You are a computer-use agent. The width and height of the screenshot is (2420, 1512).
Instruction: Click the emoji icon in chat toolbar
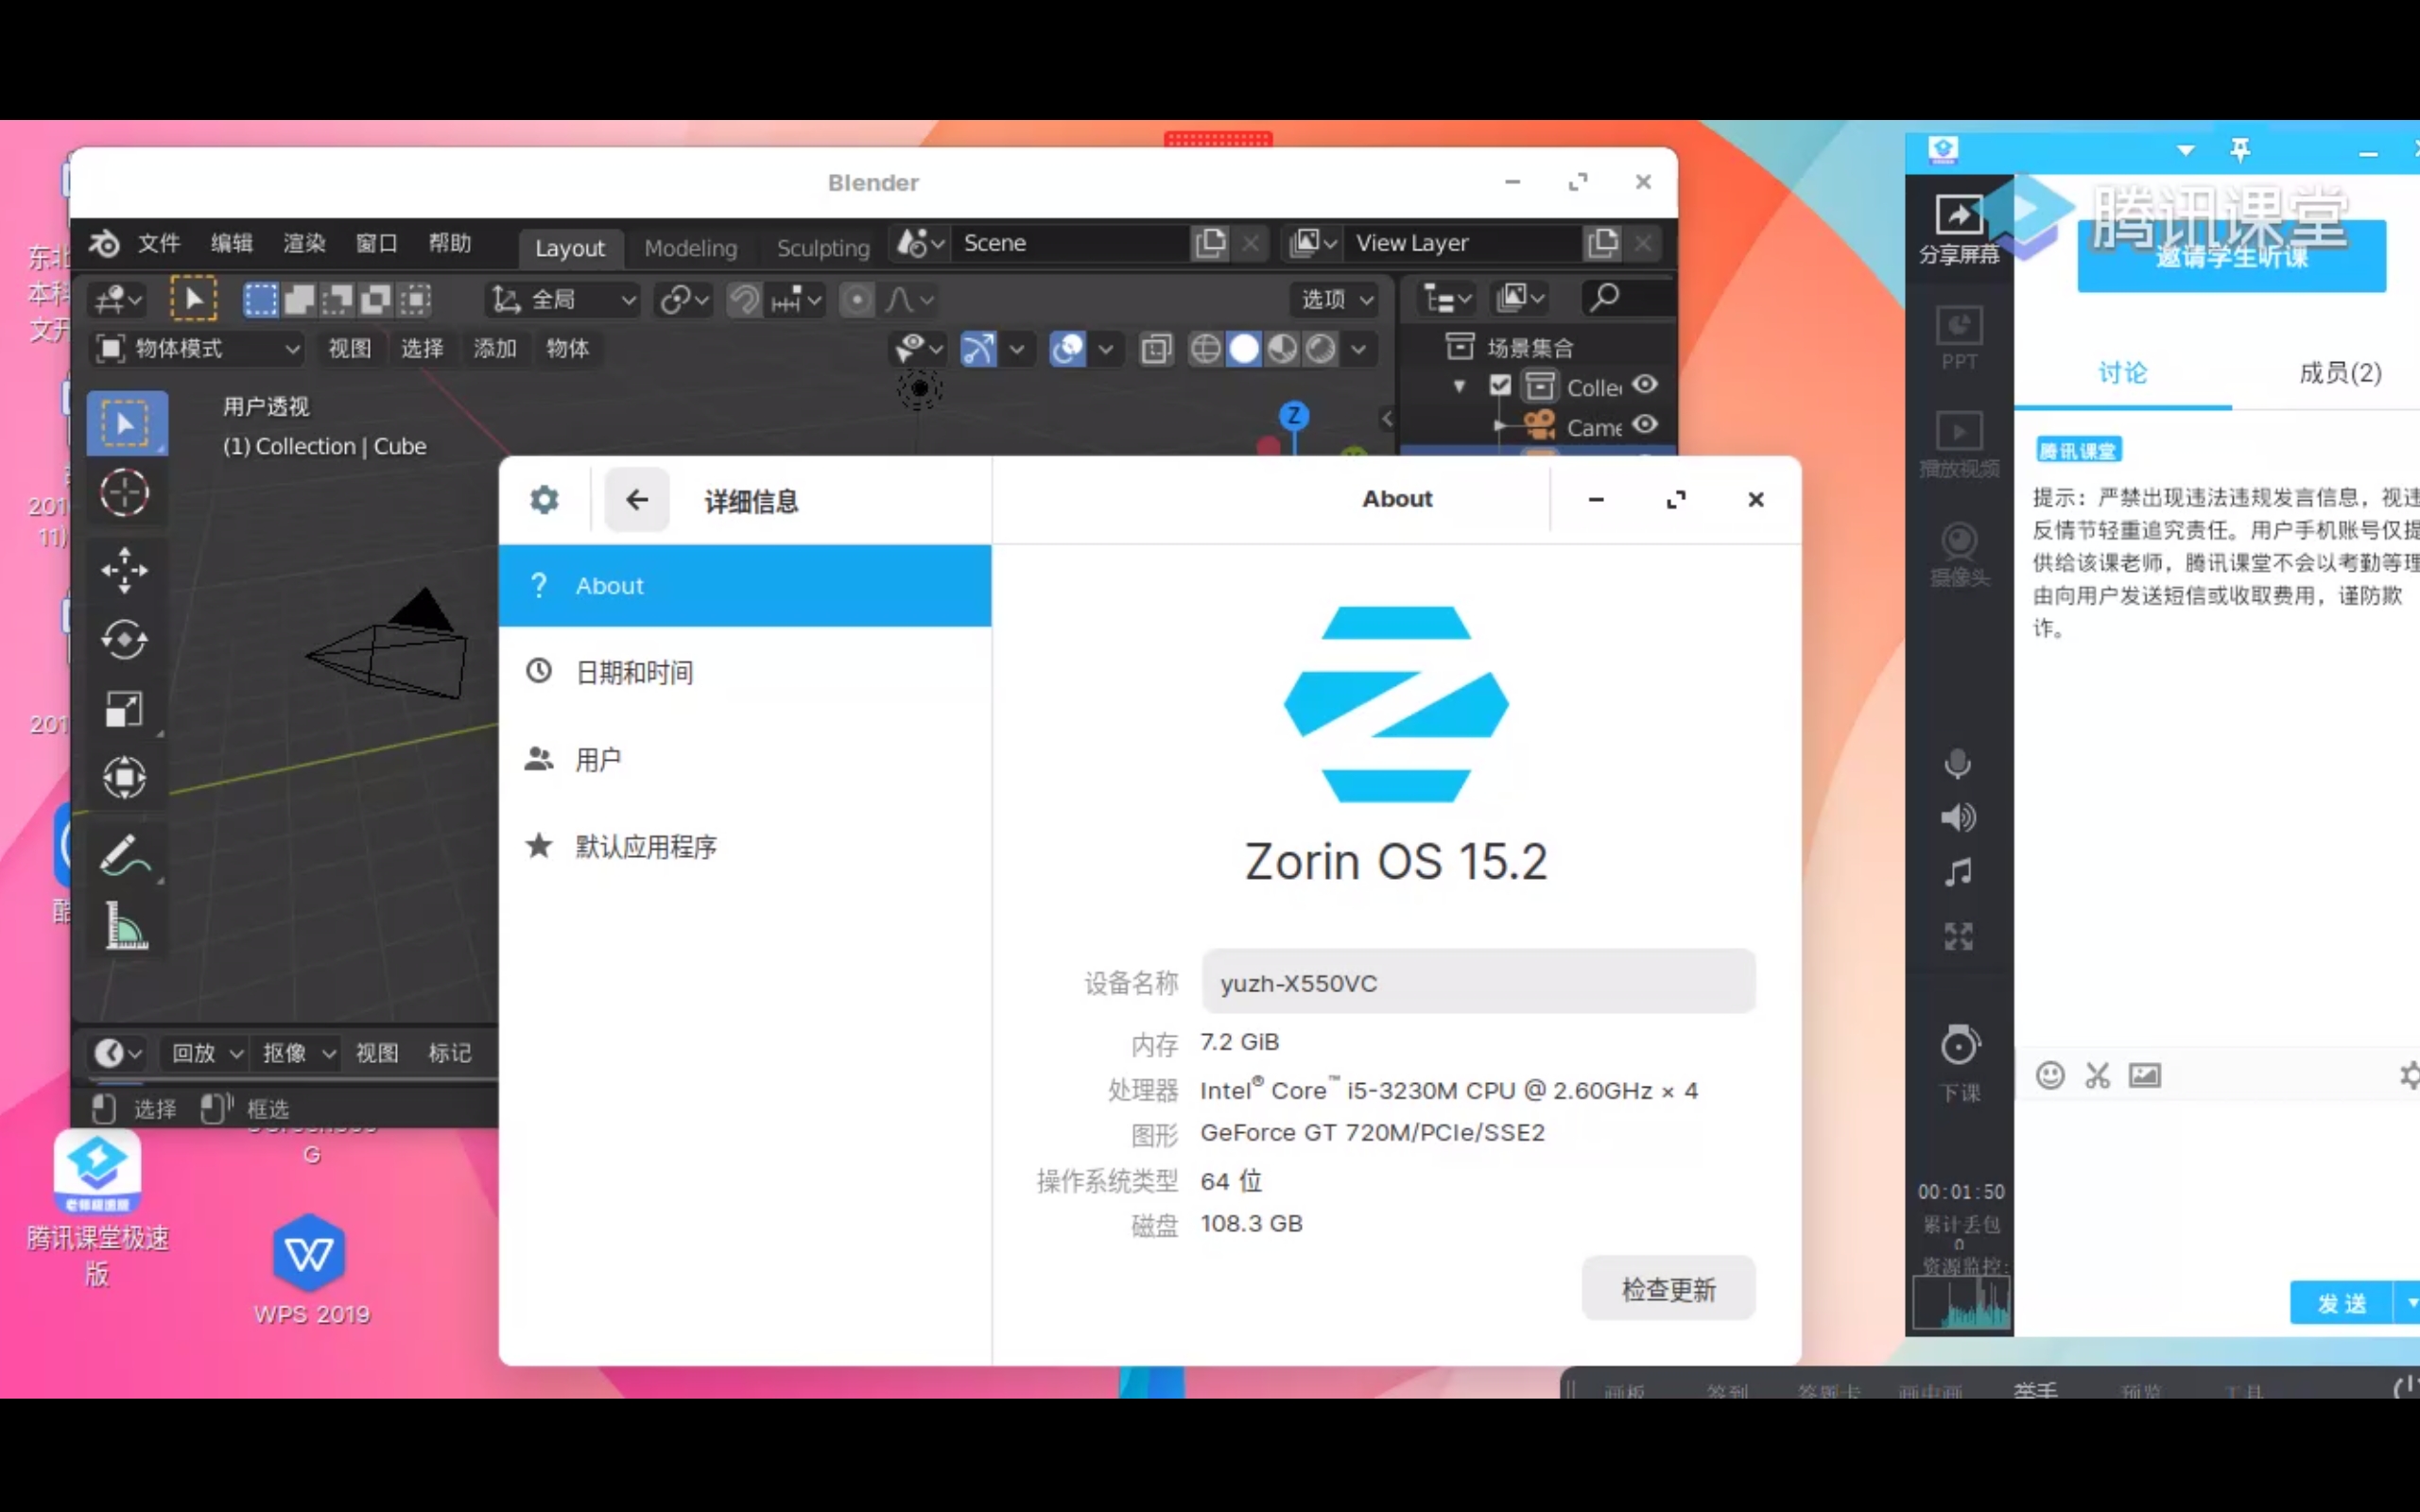(2050, 1075)
